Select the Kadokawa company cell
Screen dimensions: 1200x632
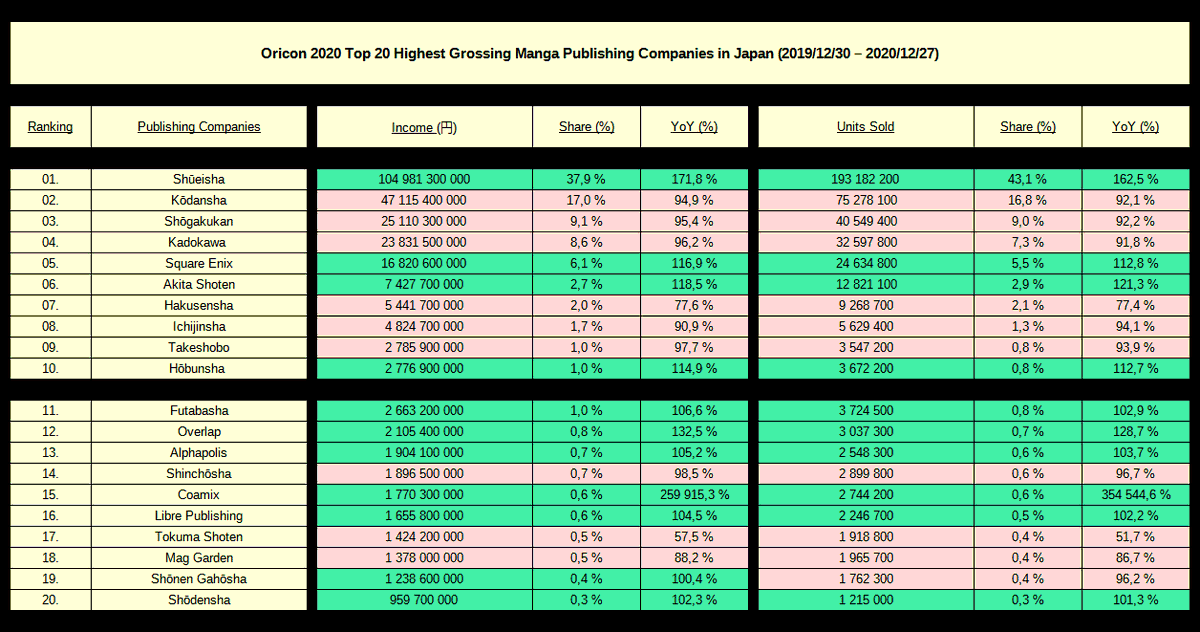click(x=199, y=242)
